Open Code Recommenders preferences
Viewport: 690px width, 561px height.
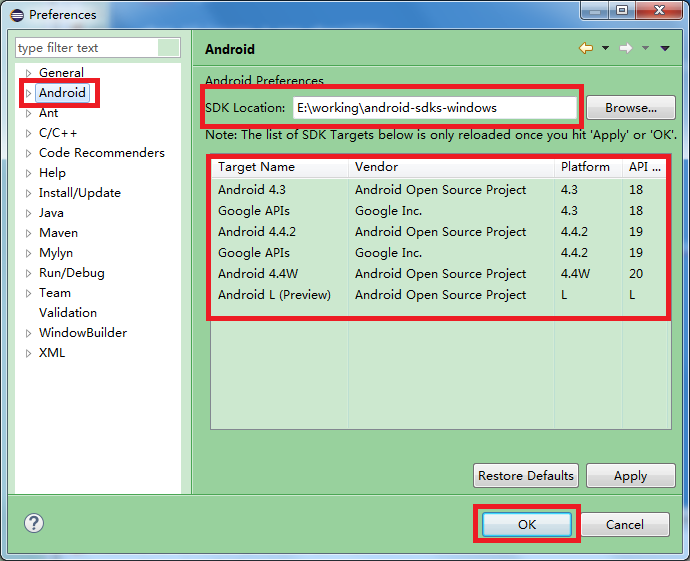click(102, 153)
